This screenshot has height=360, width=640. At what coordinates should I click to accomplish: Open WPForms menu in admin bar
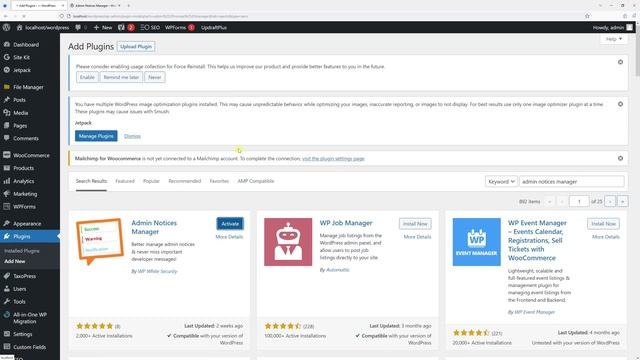pos(180,27)
